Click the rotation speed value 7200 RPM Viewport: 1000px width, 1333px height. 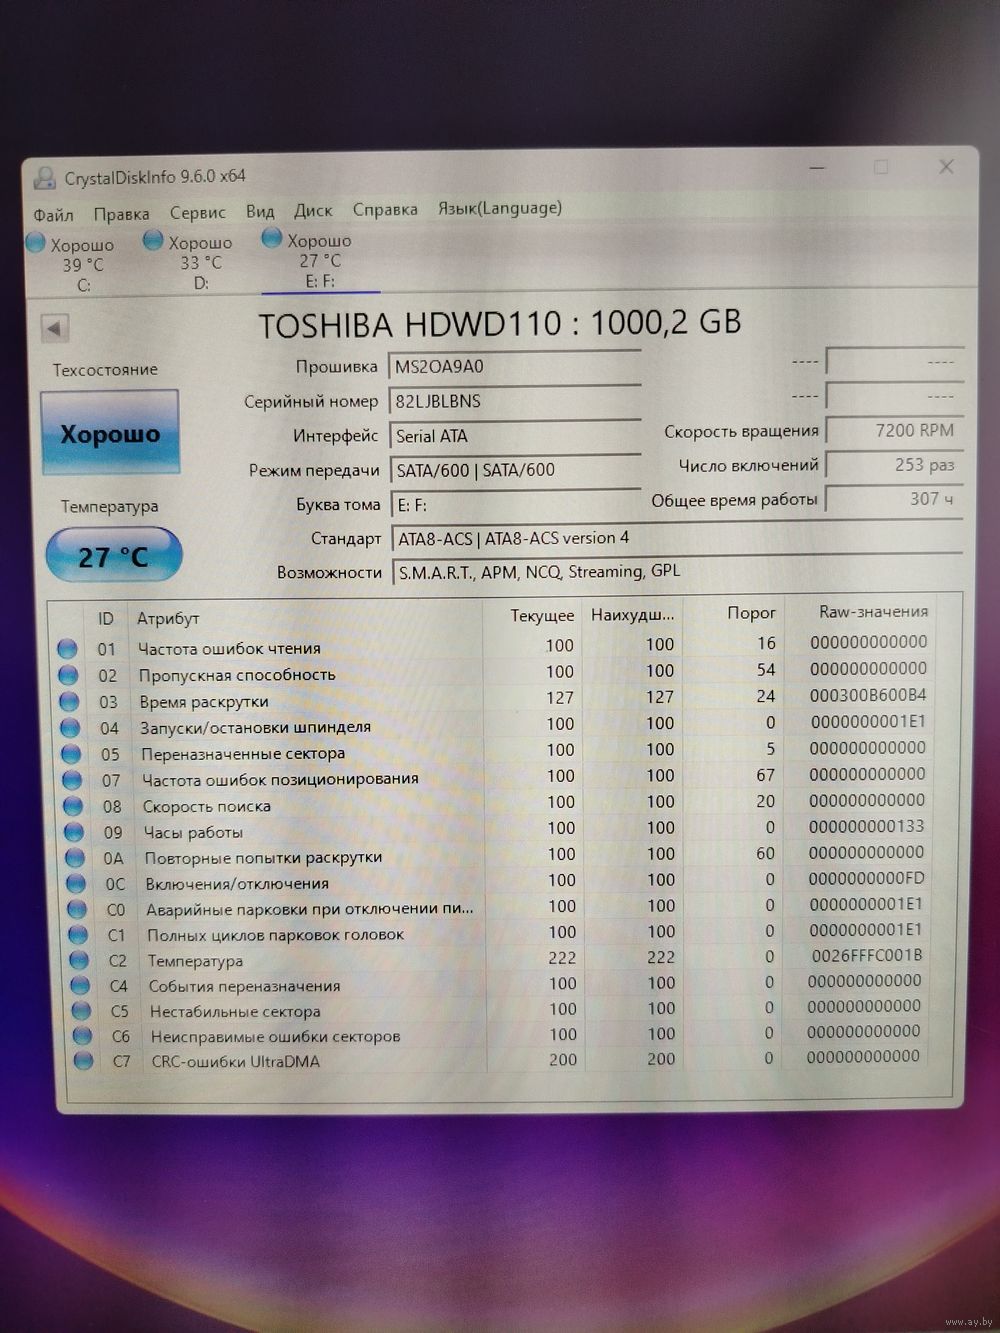[894, 431]
